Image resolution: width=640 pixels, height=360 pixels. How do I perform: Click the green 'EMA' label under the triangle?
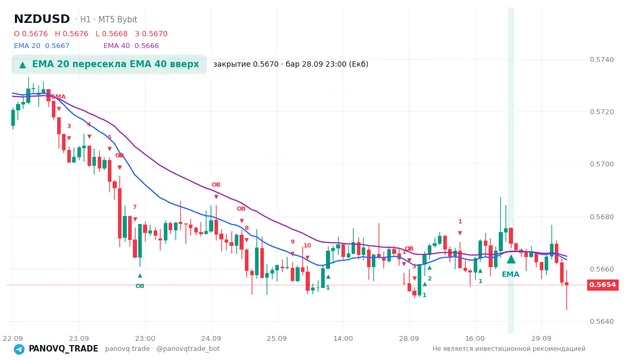click(x=511, y=274)
